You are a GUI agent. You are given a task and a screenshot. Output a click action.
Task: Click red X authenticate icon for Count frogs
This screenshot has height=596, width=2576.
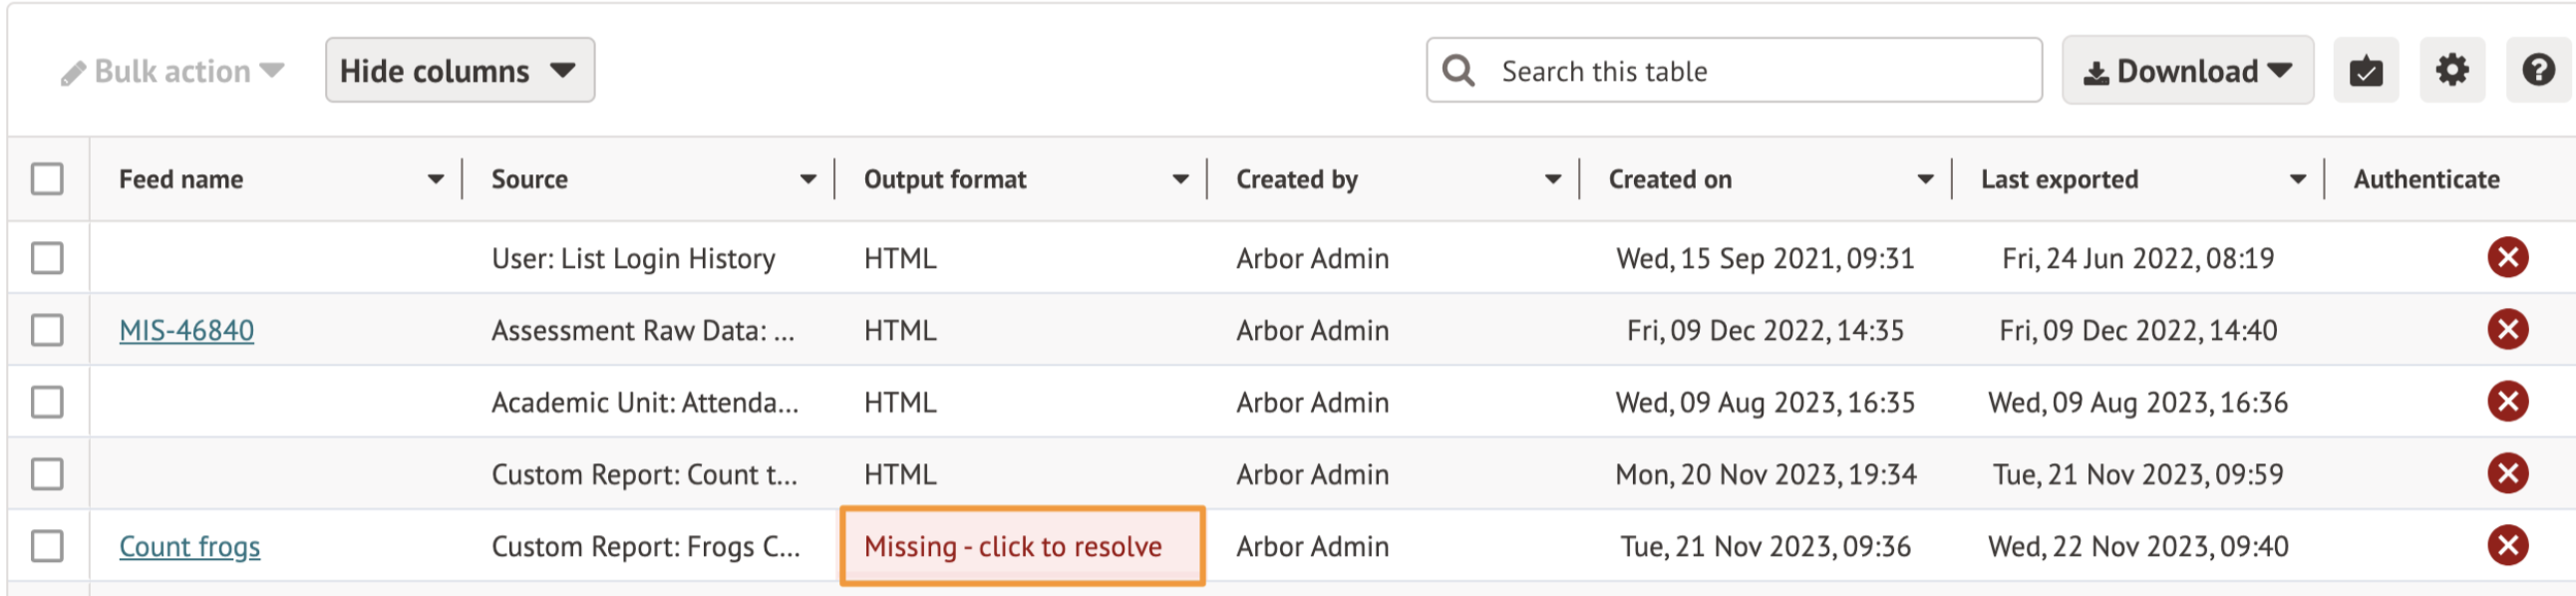coord(2507,545)
